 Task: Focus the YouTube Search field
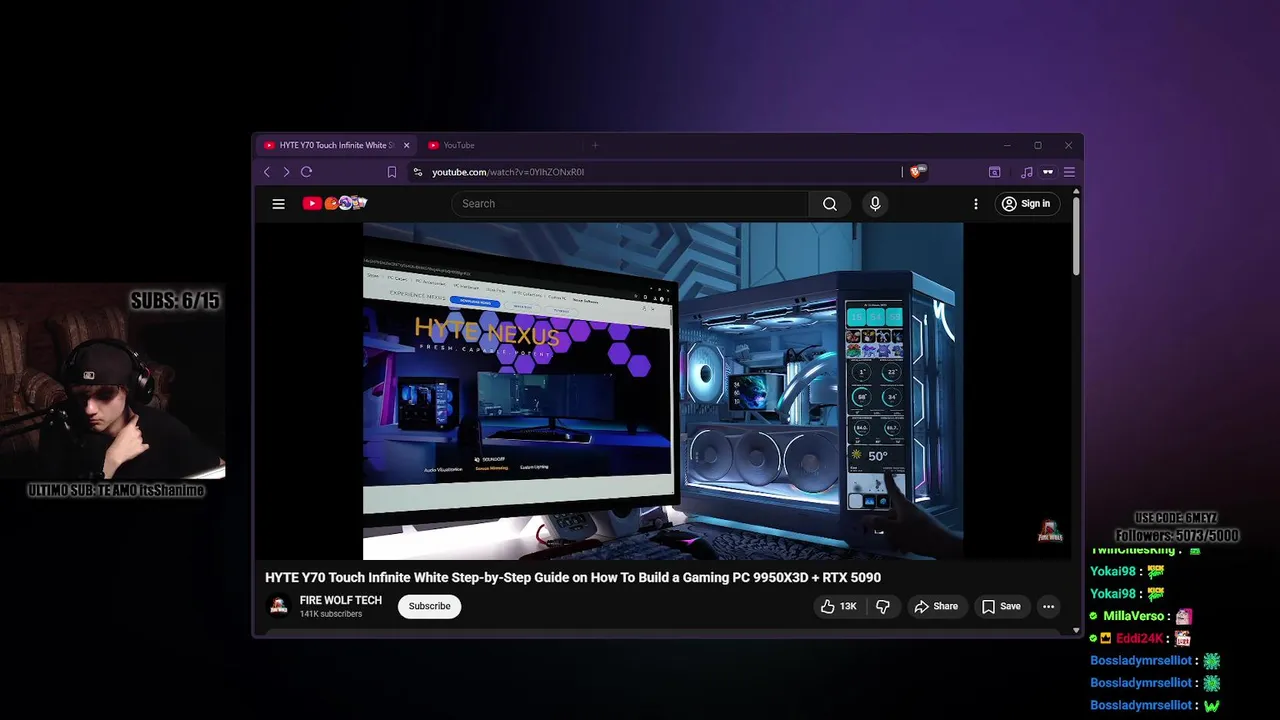click(x=630, y=204)
